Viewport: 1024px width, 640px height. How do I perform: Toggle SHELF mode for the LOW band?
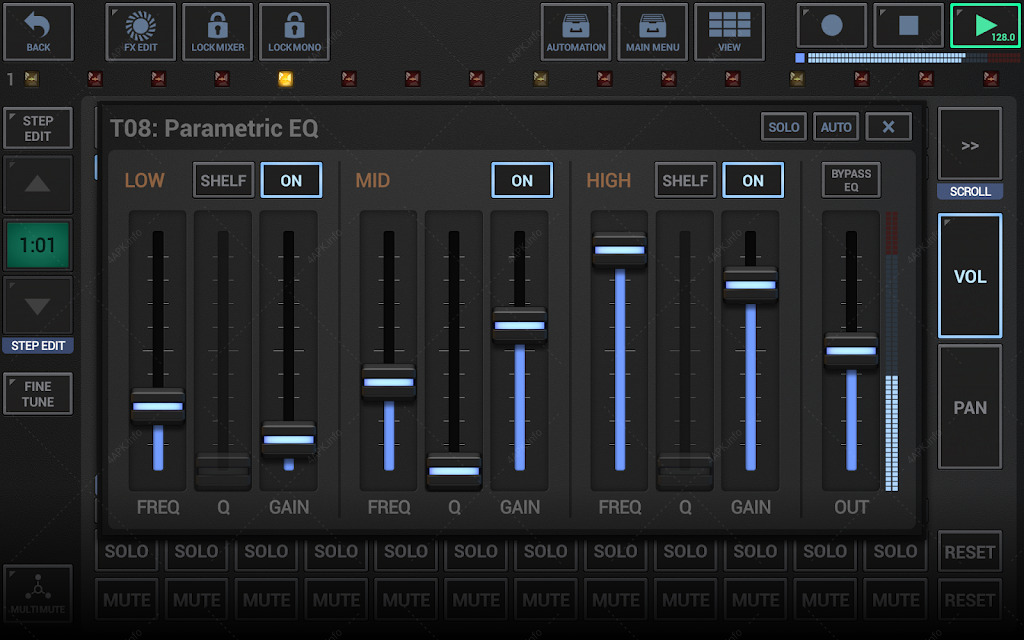(223, 180)
